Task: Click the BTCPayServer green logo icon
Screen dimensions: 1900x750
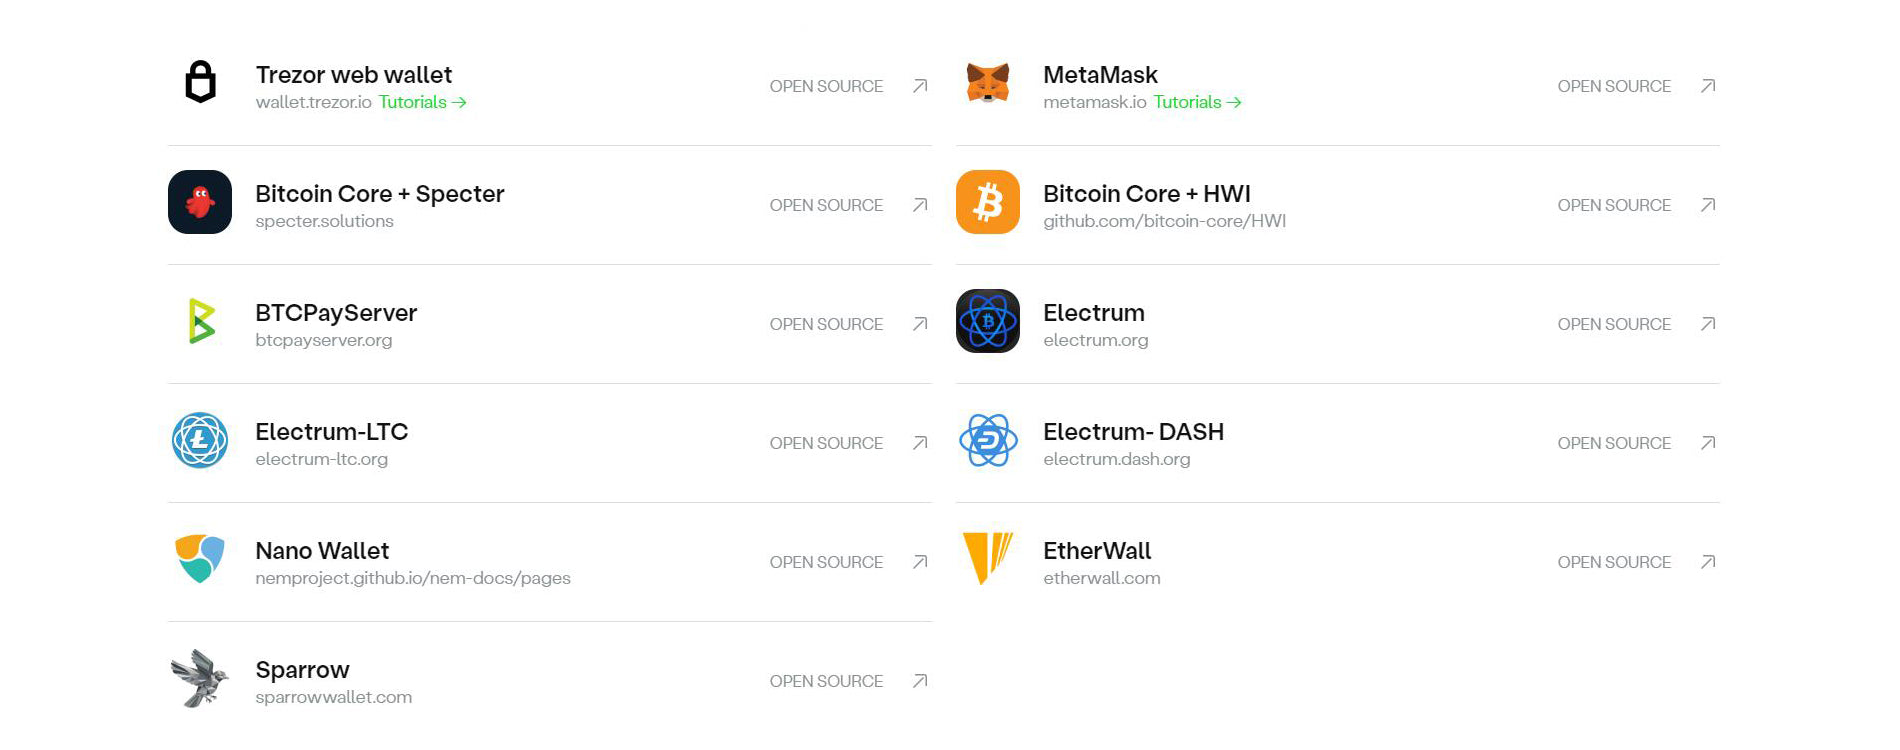Action: coord(201,321)
